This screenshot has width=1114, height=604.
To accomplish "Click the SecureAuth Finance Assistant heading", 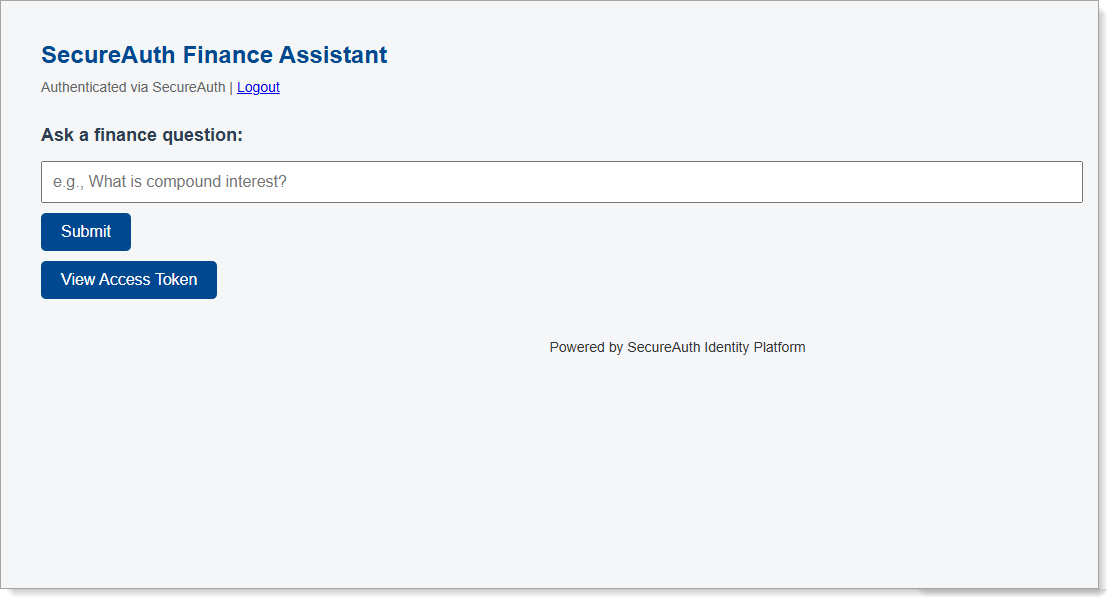I will [213, 55].
